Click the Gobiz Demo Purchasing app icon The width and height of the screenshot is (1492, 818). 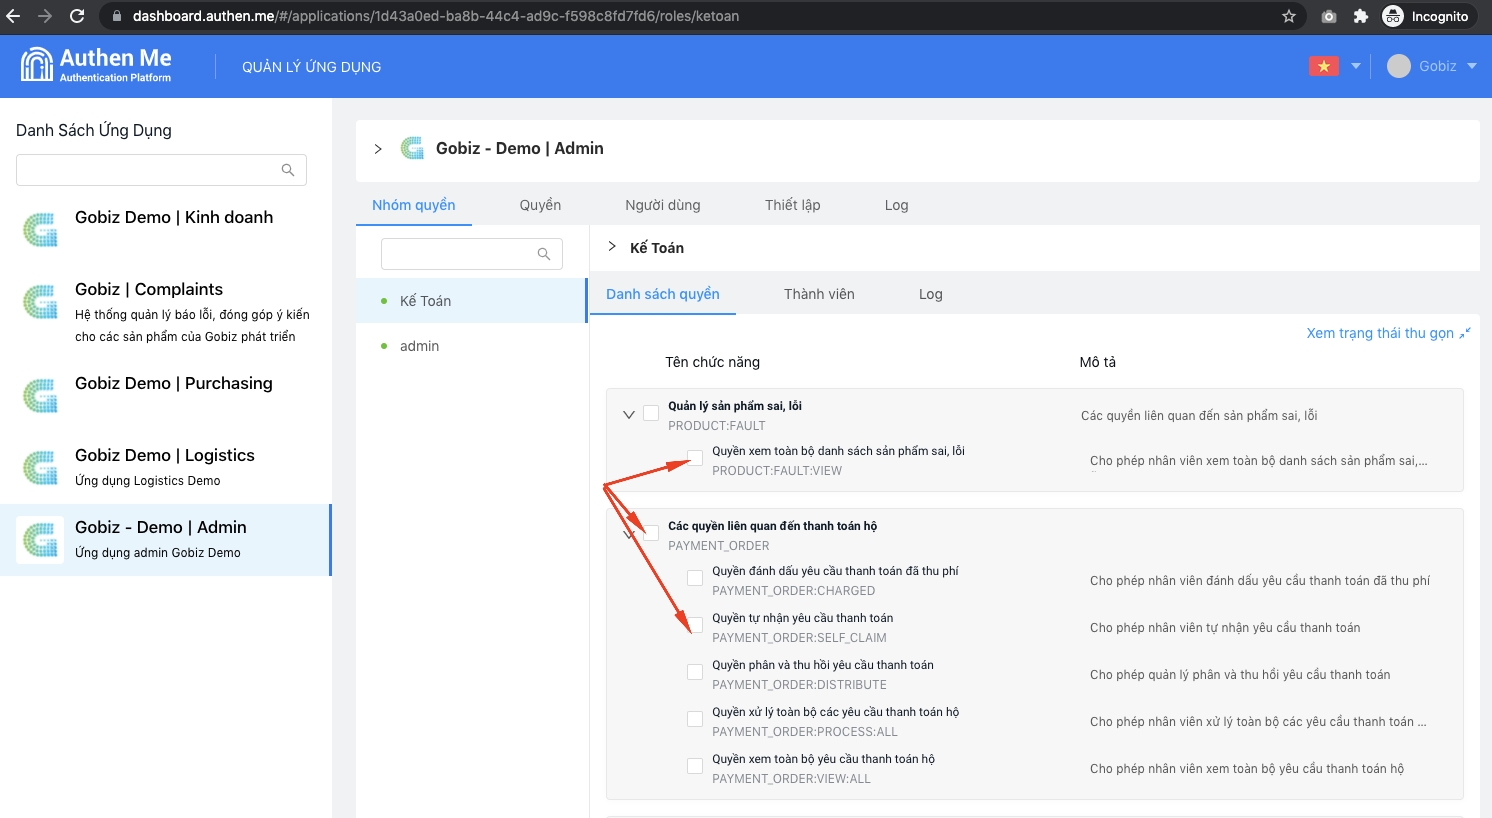pos(40,395)
